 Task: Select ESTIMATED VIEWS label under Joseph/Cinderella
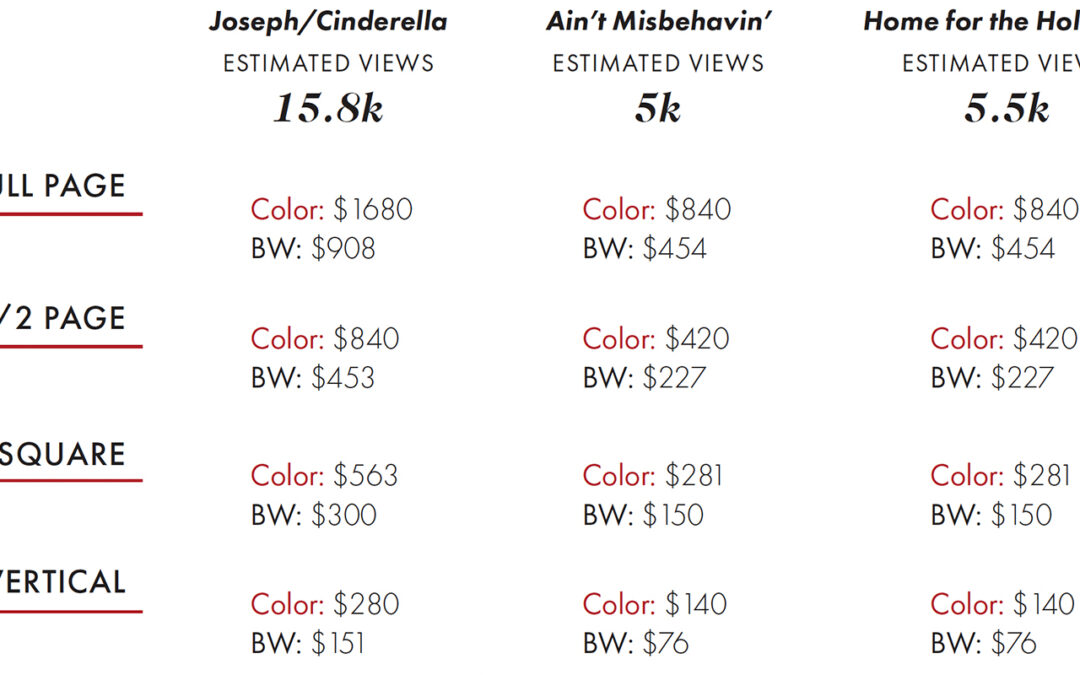(329, 63)
